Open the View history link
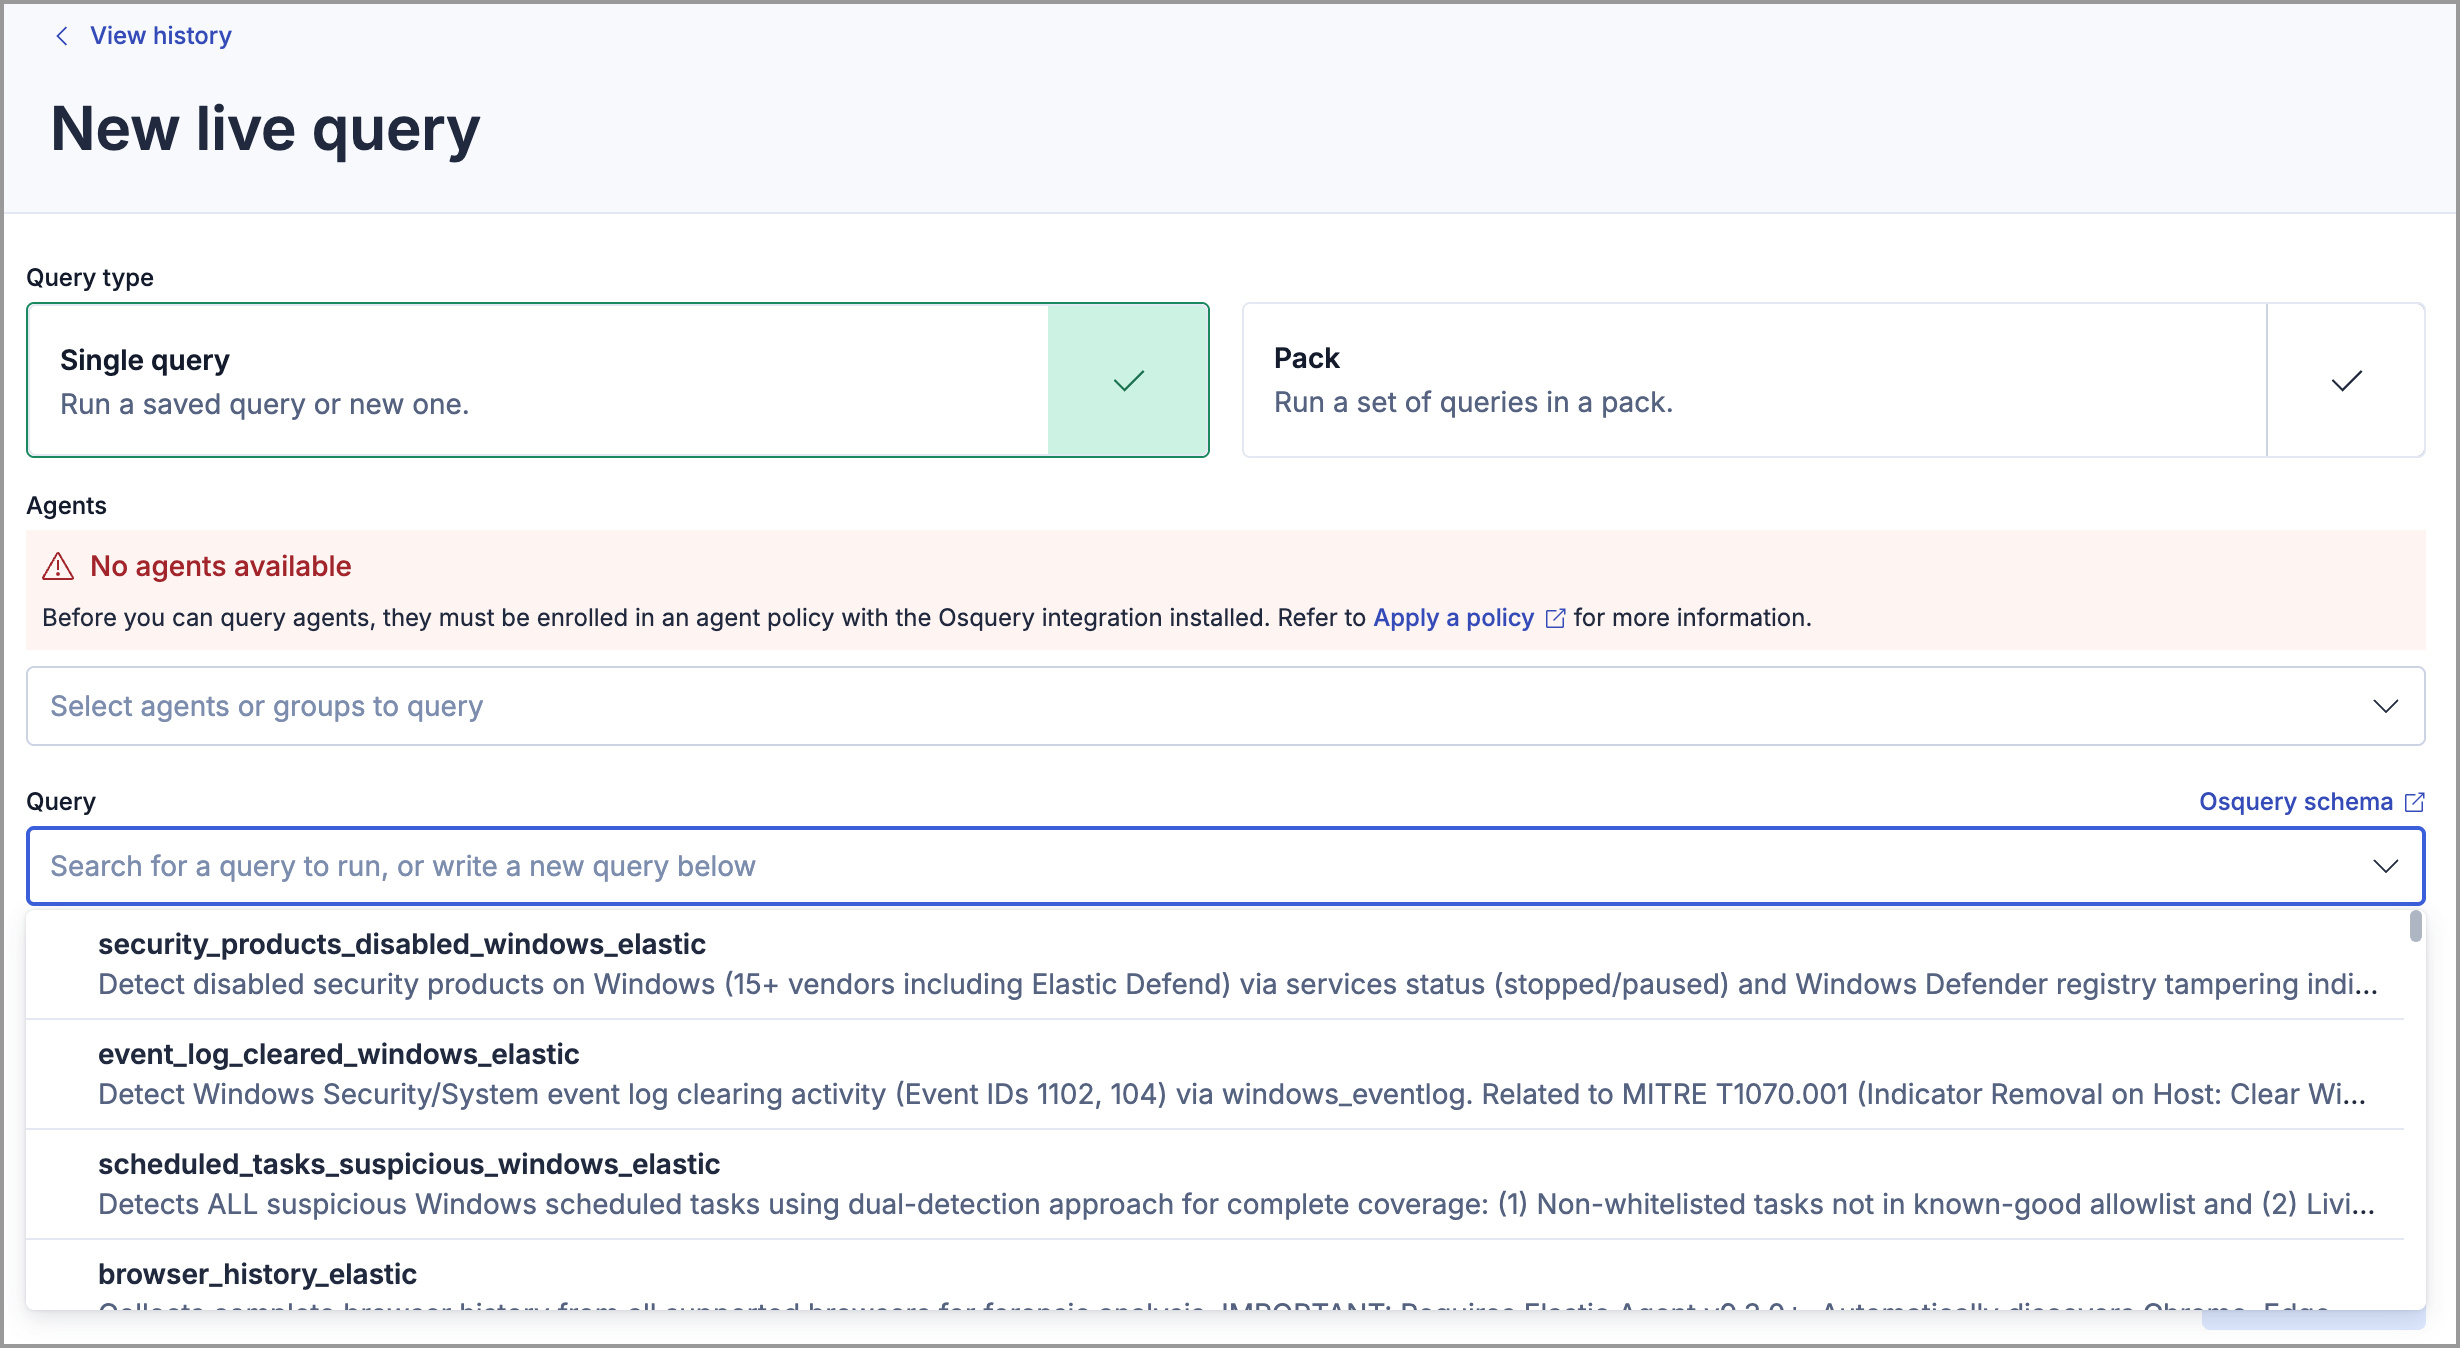The height and width of the screenshot is (1348, 2460). 160,36
